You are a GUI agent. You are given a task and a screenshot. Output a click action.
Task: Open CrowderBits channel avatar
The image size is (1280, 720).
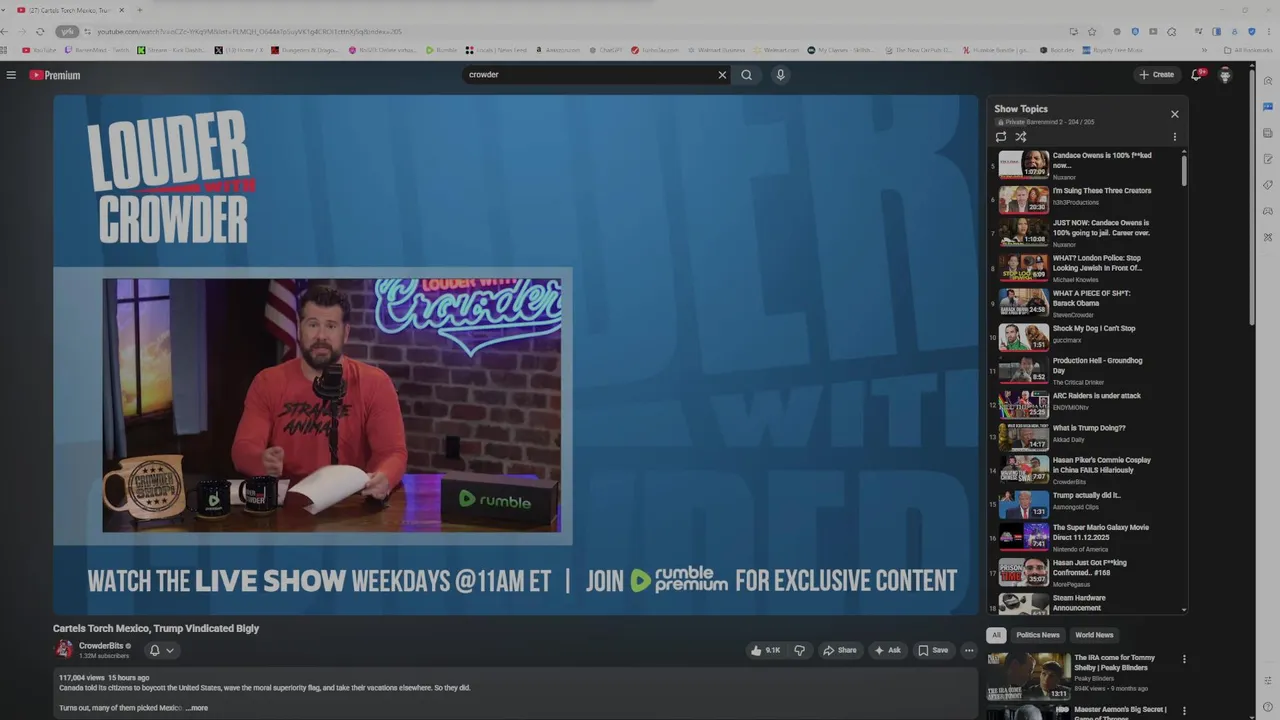click(64, 649)
